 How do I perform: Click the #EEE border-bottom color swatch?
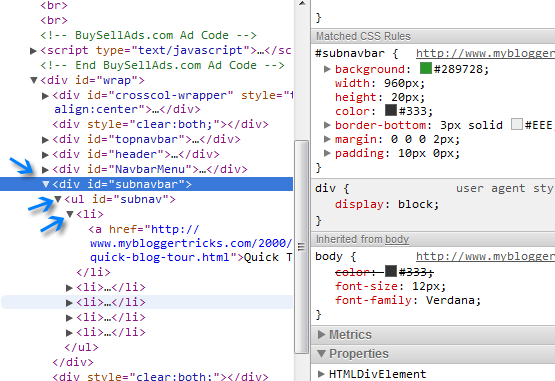coord(517,124)
